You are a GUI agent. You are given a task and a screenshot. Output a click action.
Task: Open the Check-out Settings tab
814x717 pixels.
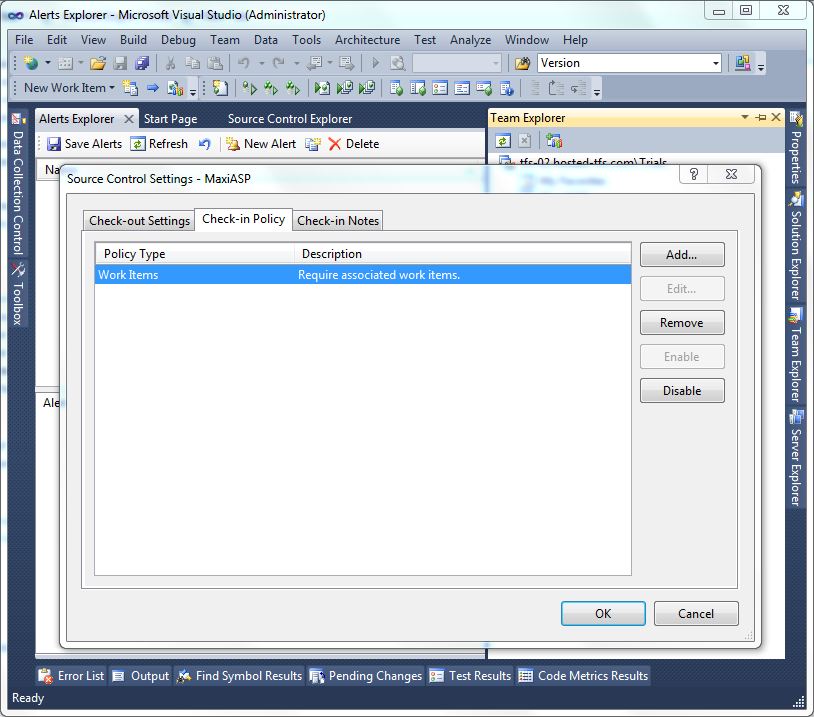139,221
